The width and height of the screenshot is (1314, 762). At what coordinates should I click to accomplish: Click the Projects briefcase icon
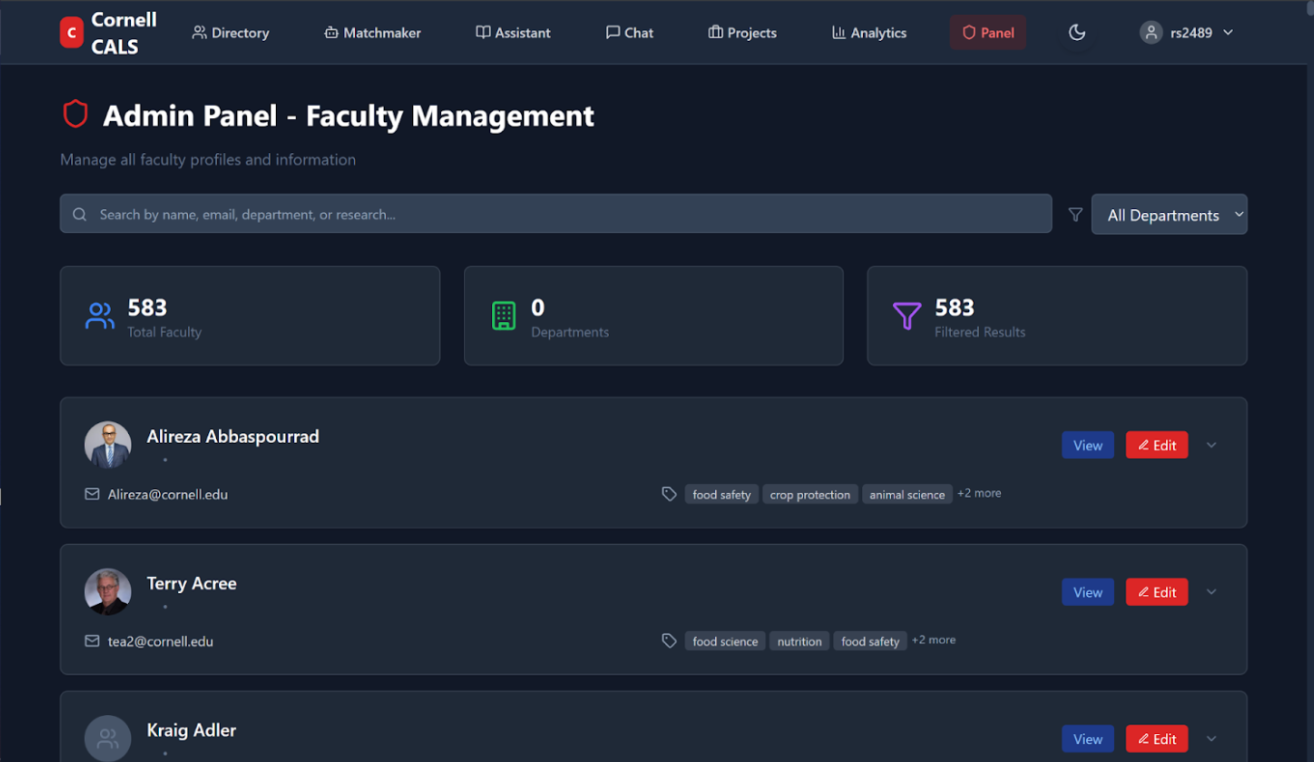[x=715, y=32]
